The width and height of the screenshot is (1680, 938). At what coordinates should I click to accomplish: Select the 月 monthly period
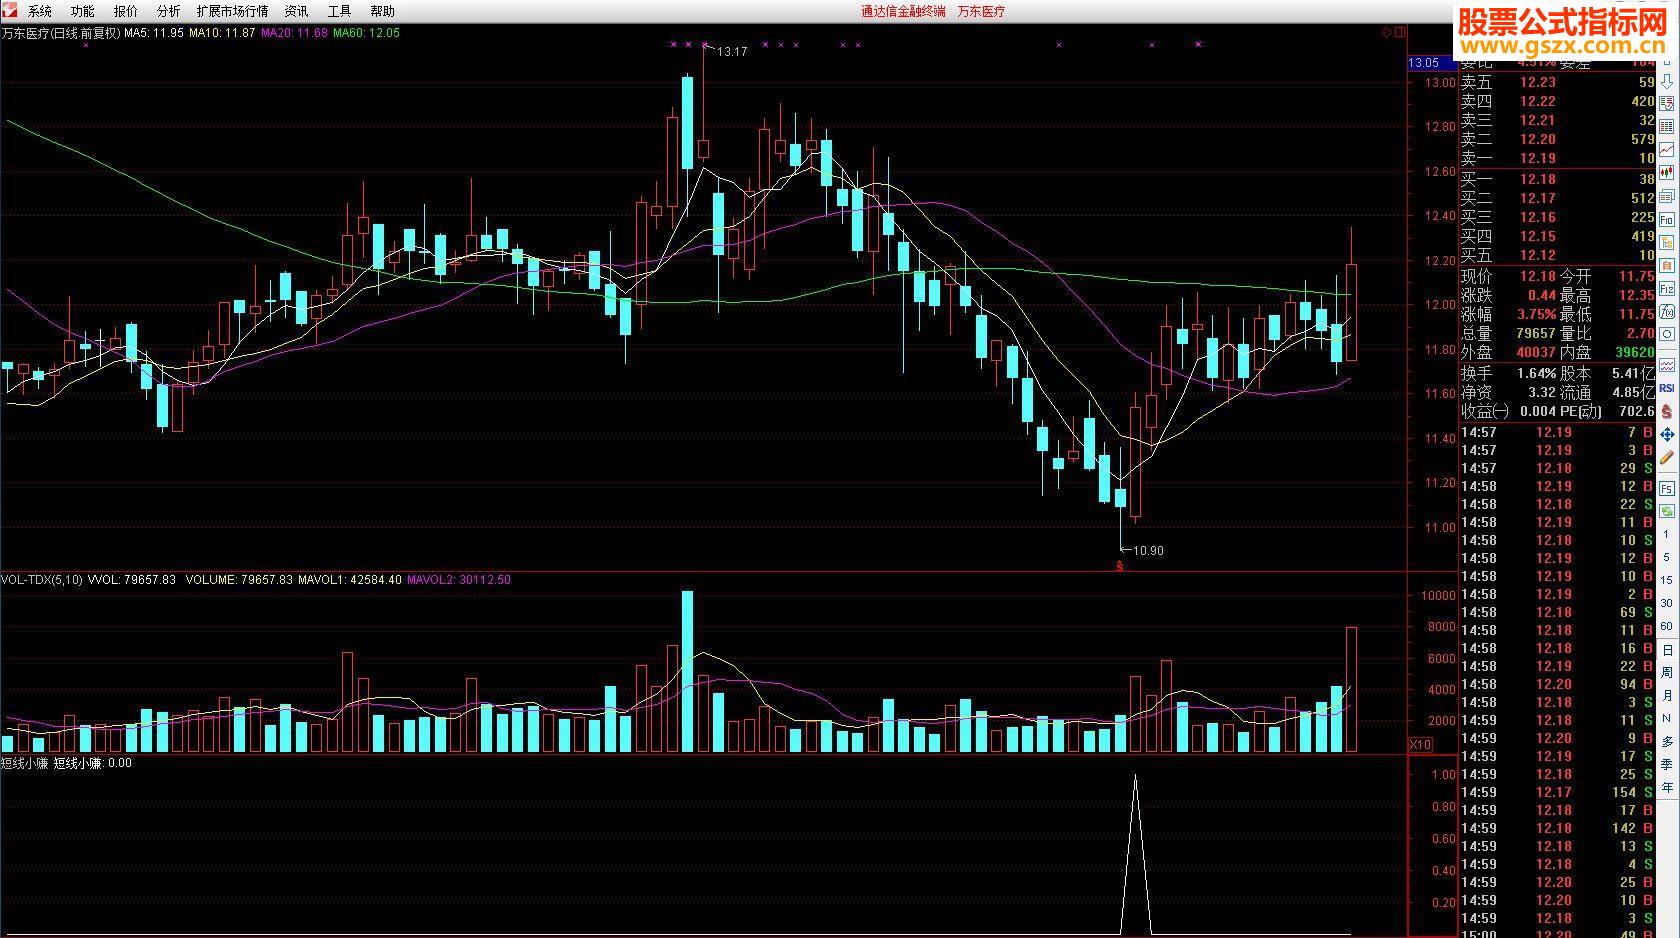coord(1667,695)
